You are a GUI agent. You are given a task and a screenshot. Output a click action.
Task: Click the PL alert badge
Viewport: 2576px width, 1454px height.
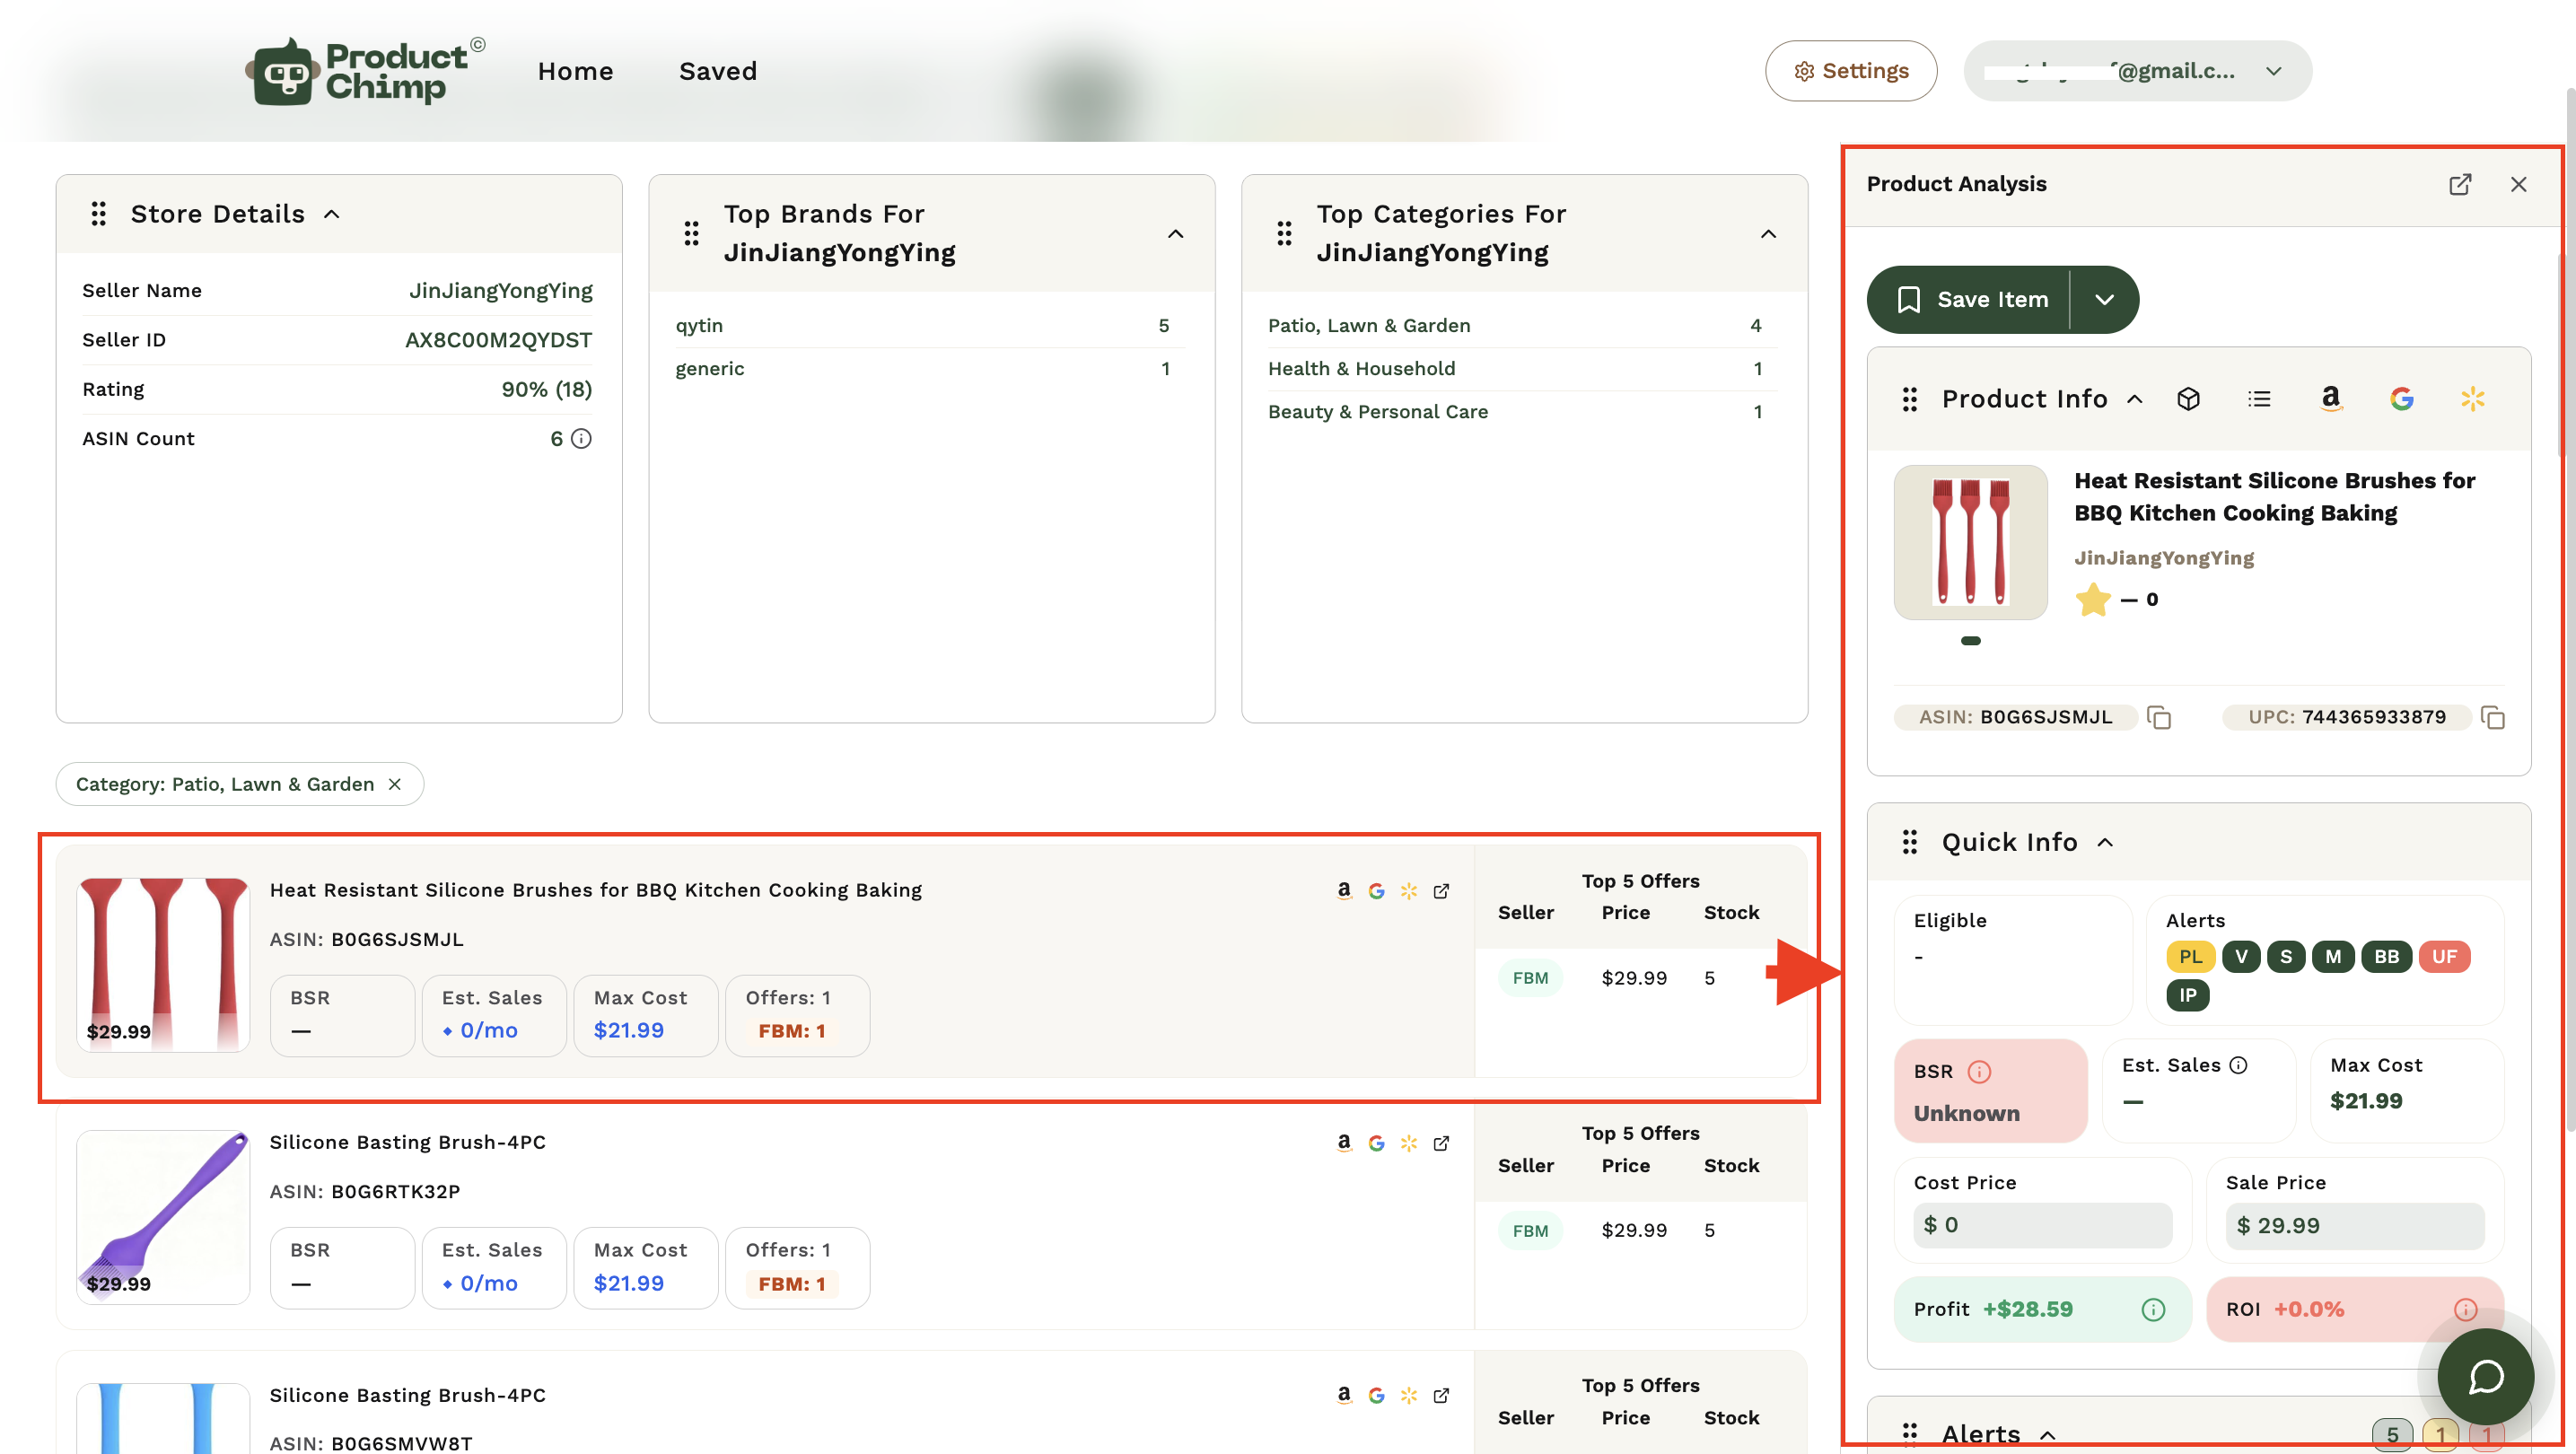[x=2190, y=957]
